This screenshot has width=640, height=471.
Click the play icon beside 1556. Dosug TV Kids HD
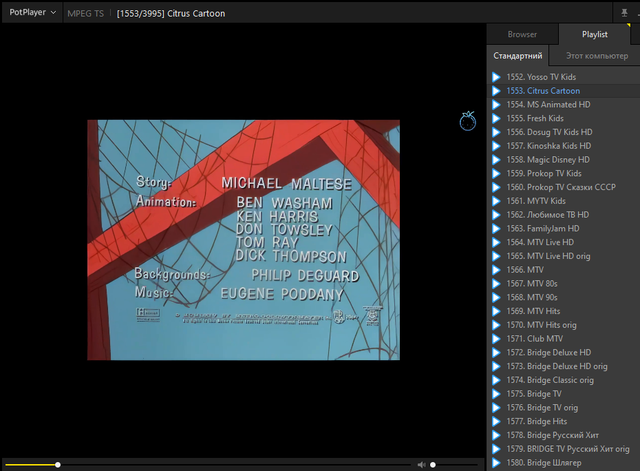pos(496,132)
